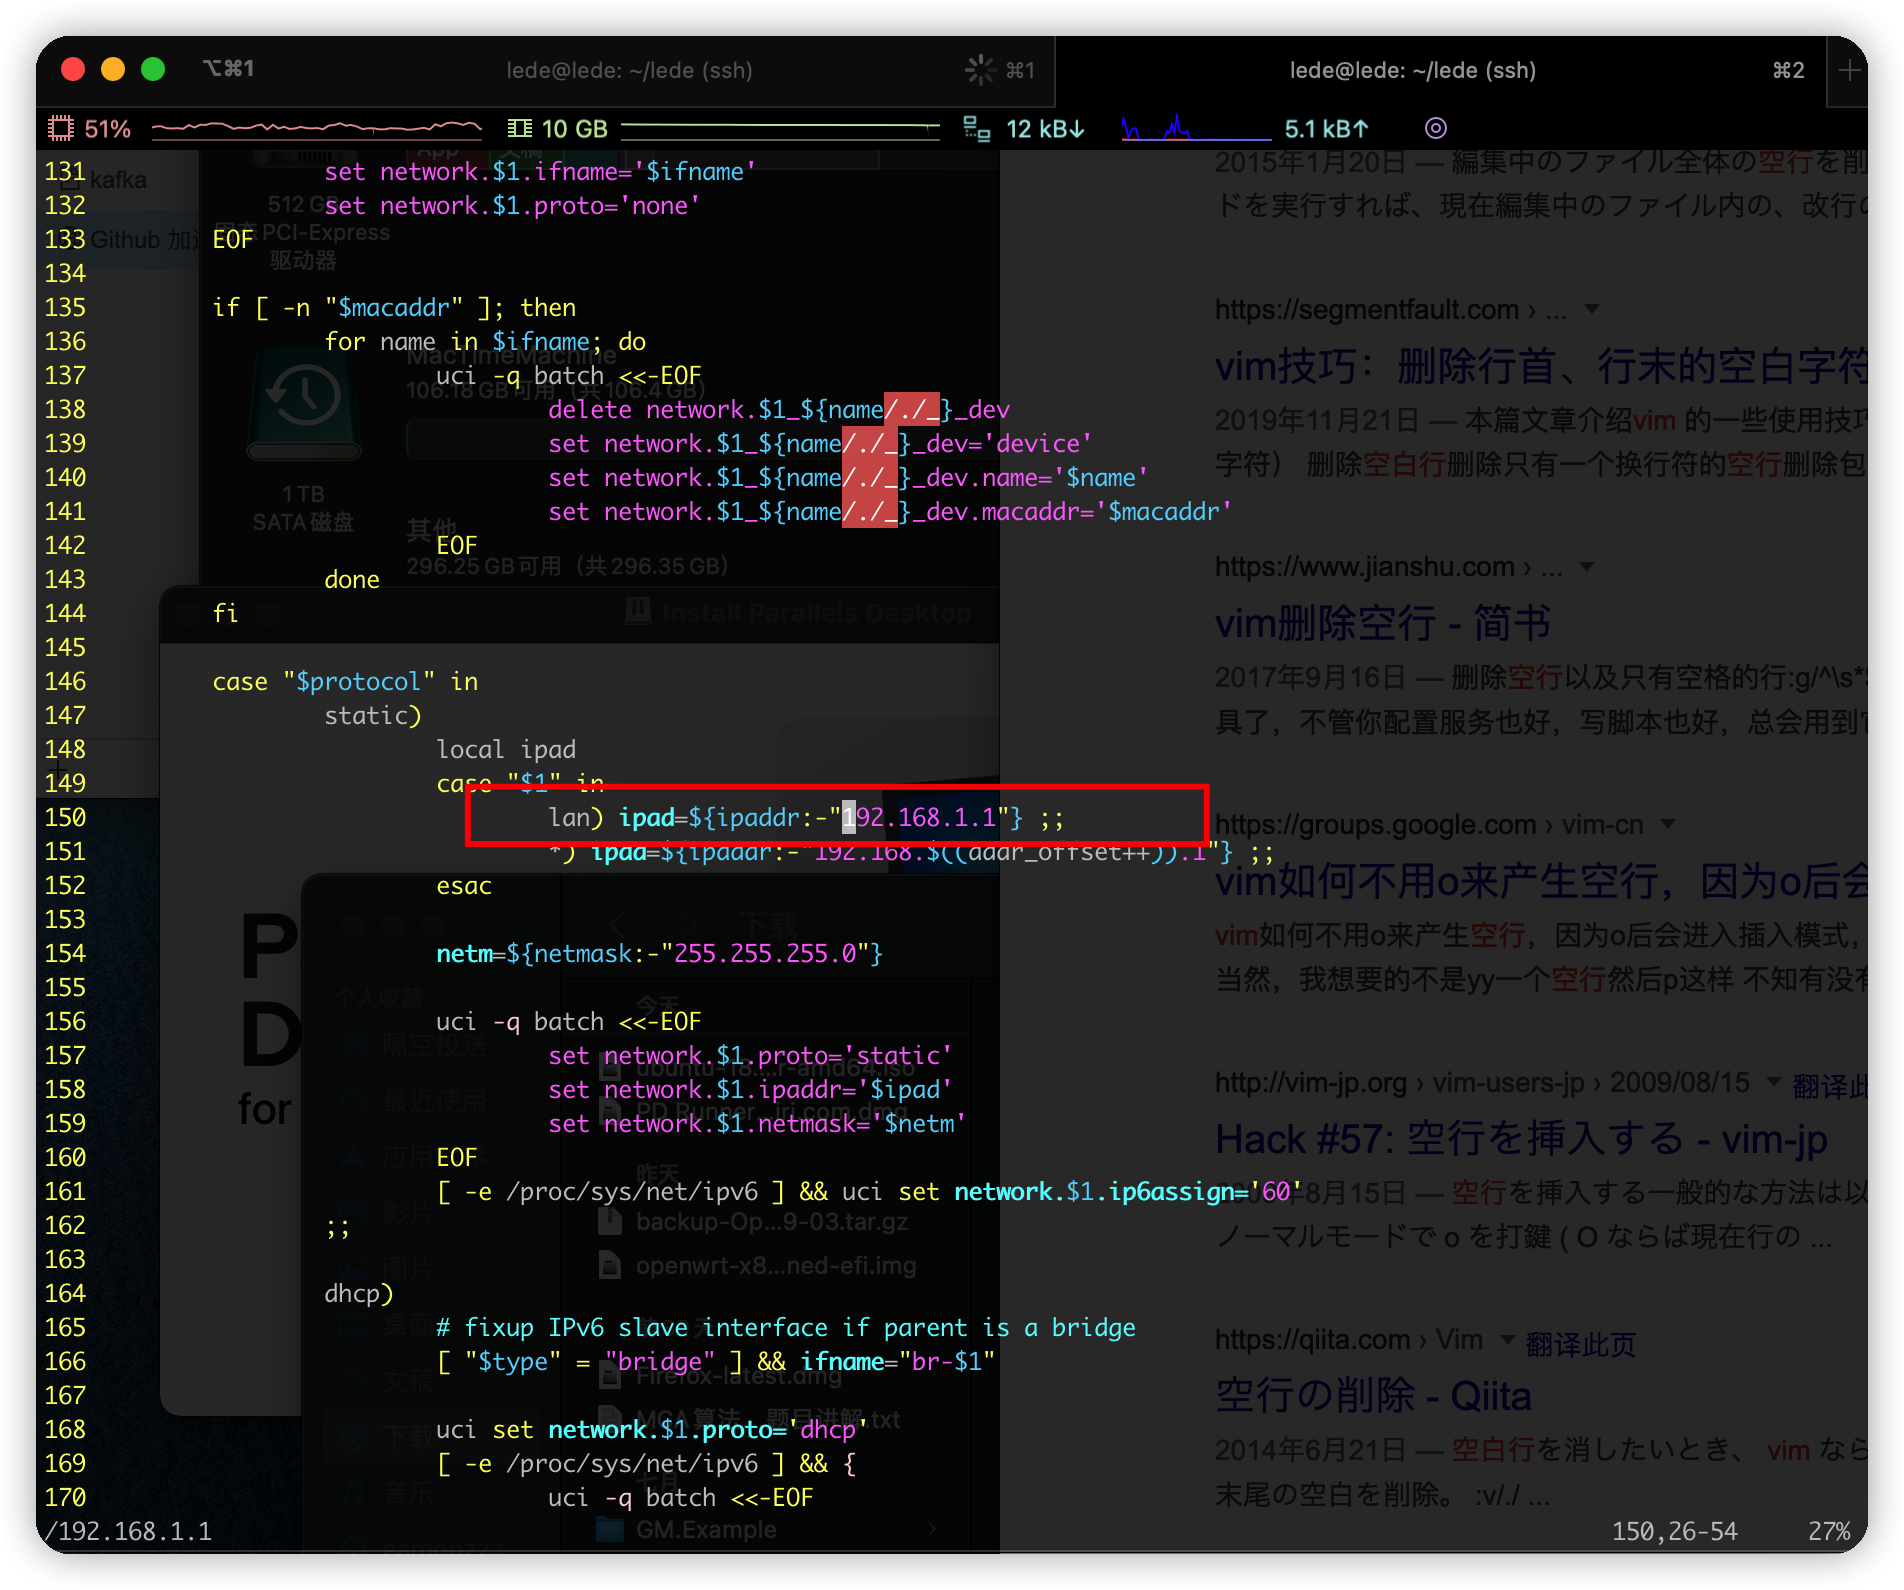Viewport: 1904px width, 1590px height.
Task: Click the delete network.$1_${name}_dev line
Action: tap(779, 409)
